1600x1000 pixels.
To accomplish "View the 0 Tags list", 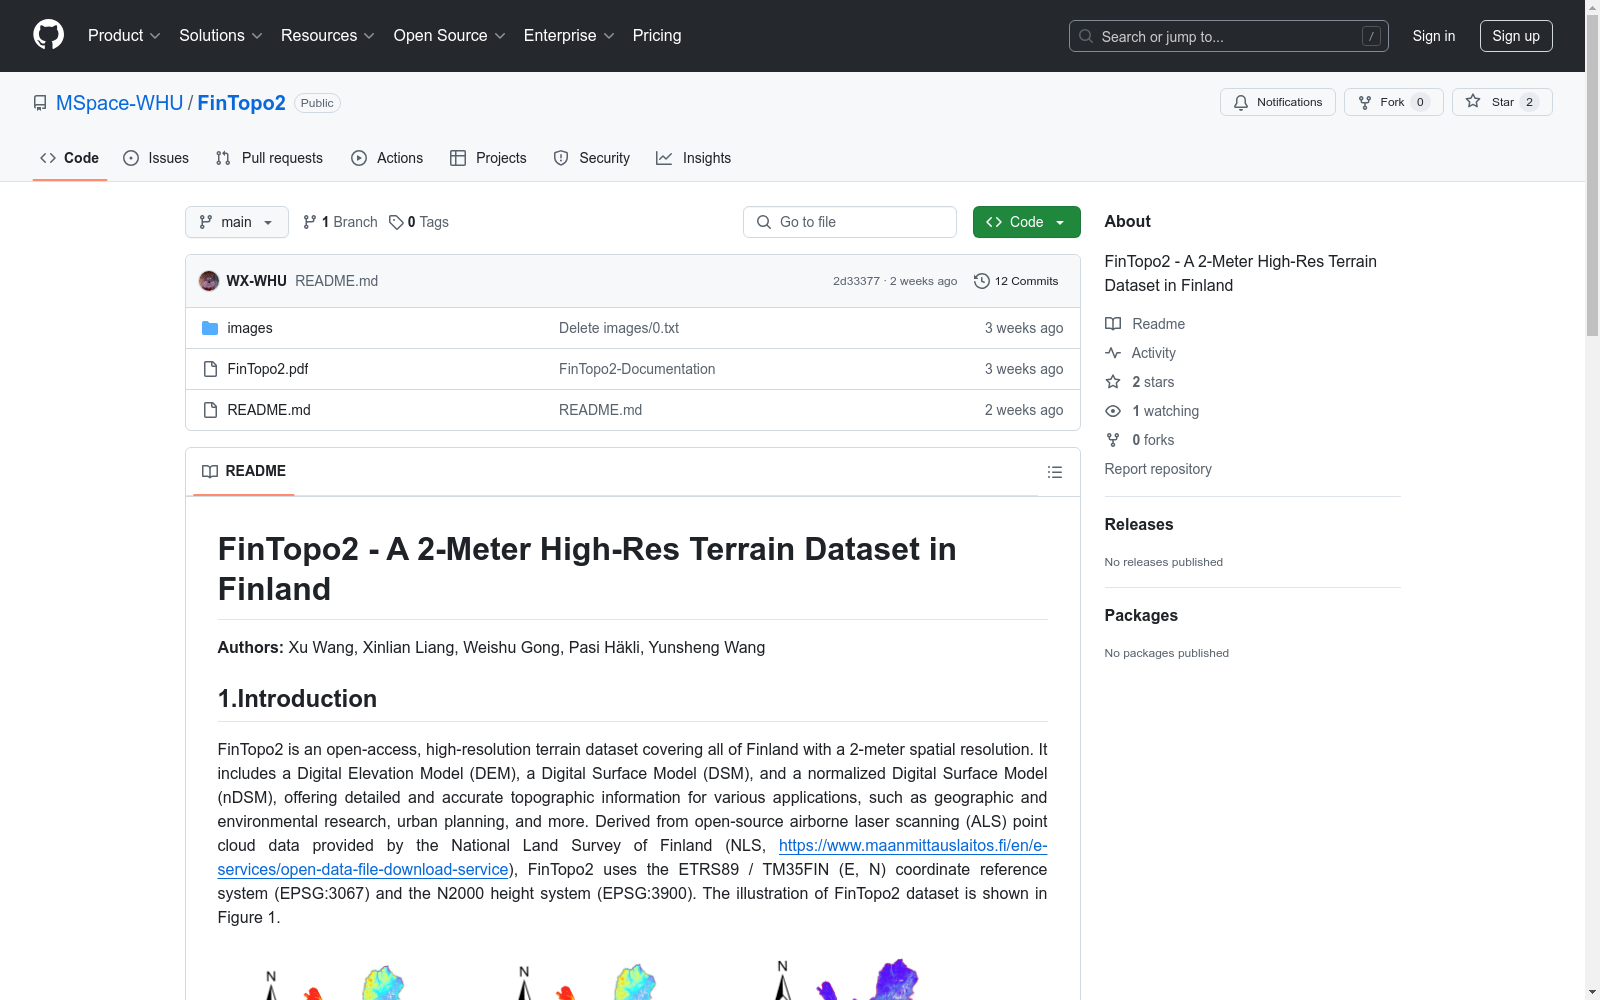I will 419,222.
